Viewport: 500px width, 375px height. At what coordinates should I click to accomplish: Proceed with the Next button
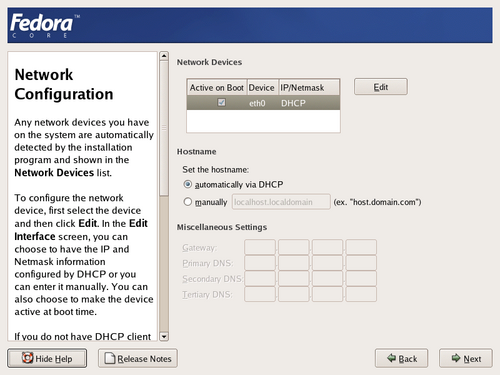point(466,358)
